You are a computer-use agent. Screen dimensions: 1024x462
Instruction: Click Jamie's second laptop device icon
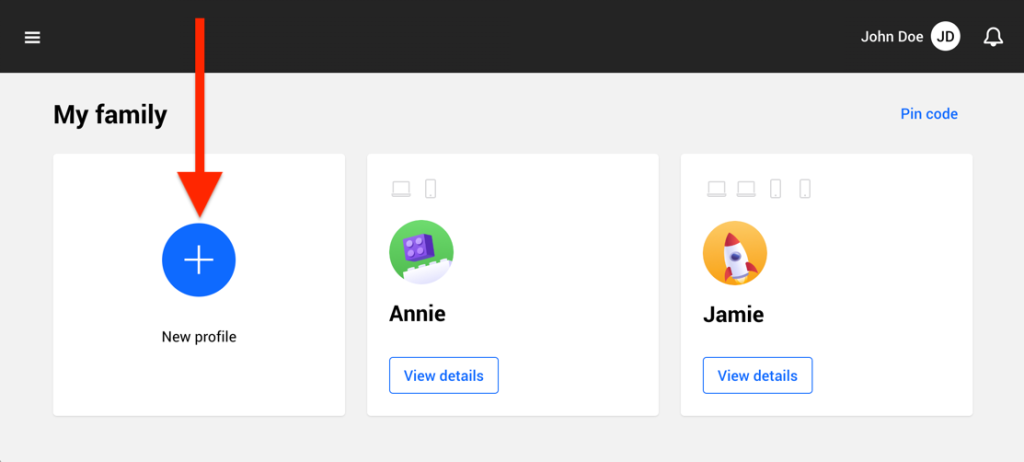tap(746, 189)
